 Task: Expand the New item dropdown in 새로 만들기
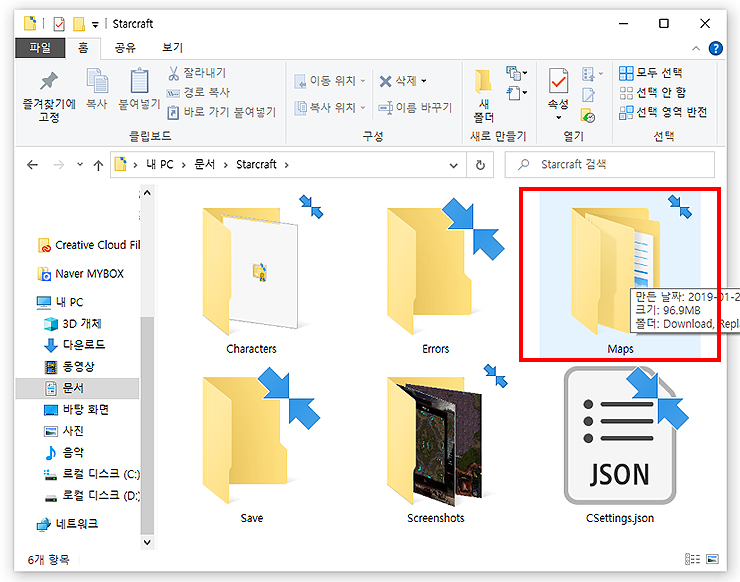coord(517,73)
